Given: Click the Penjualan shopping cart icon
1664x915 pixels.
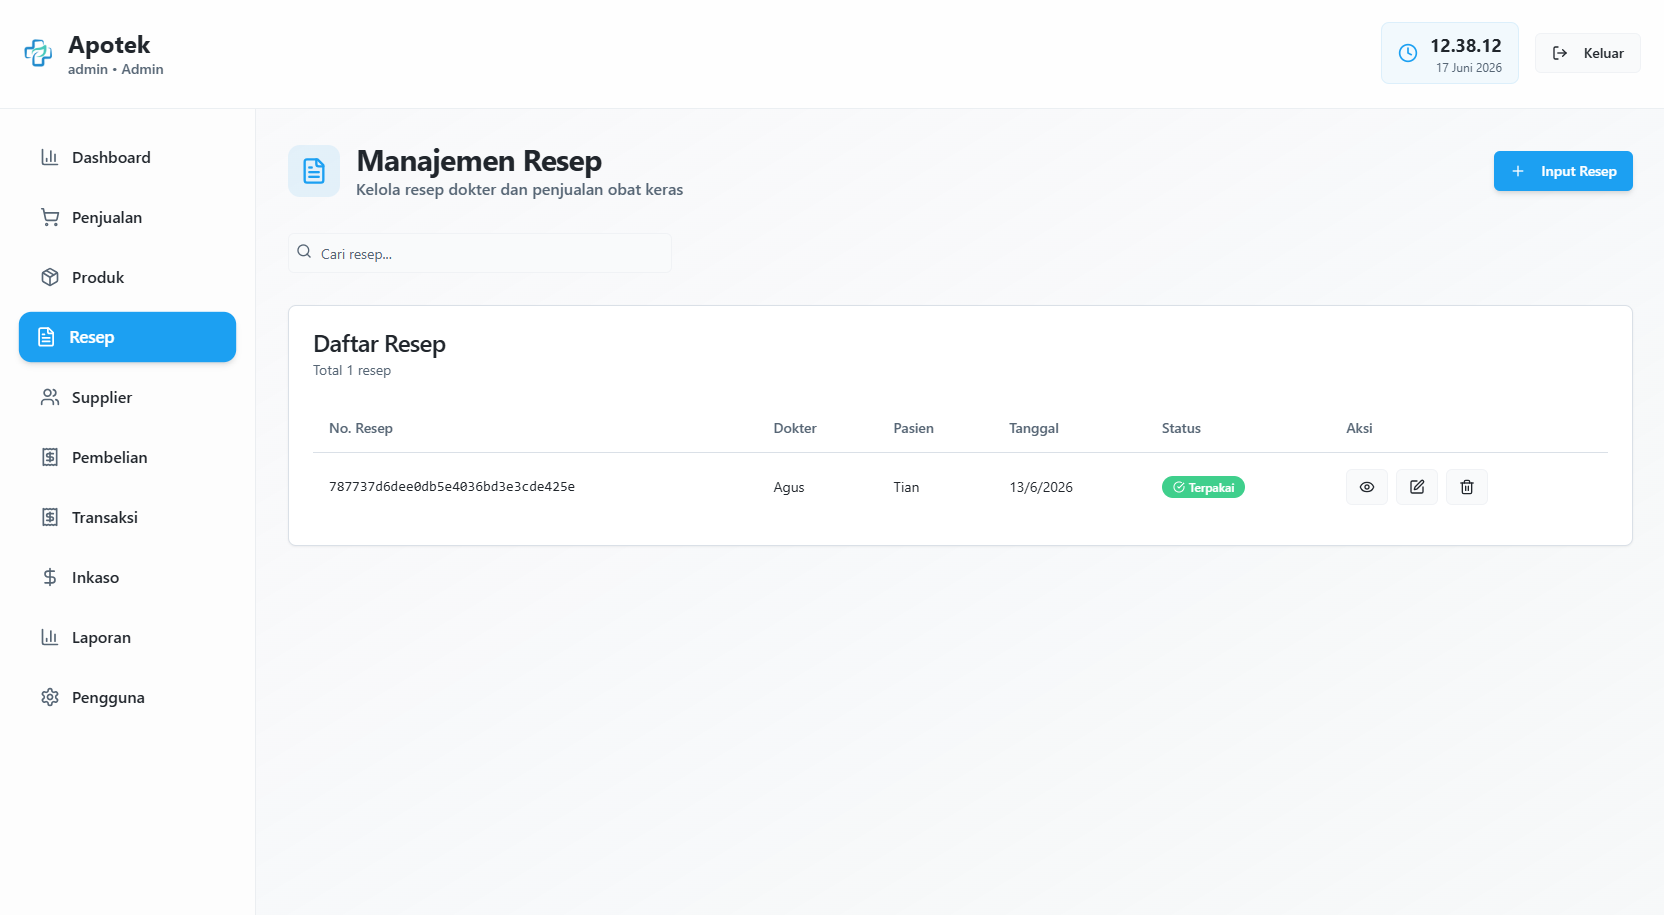Looking at the screenshot, I should 49,217.
